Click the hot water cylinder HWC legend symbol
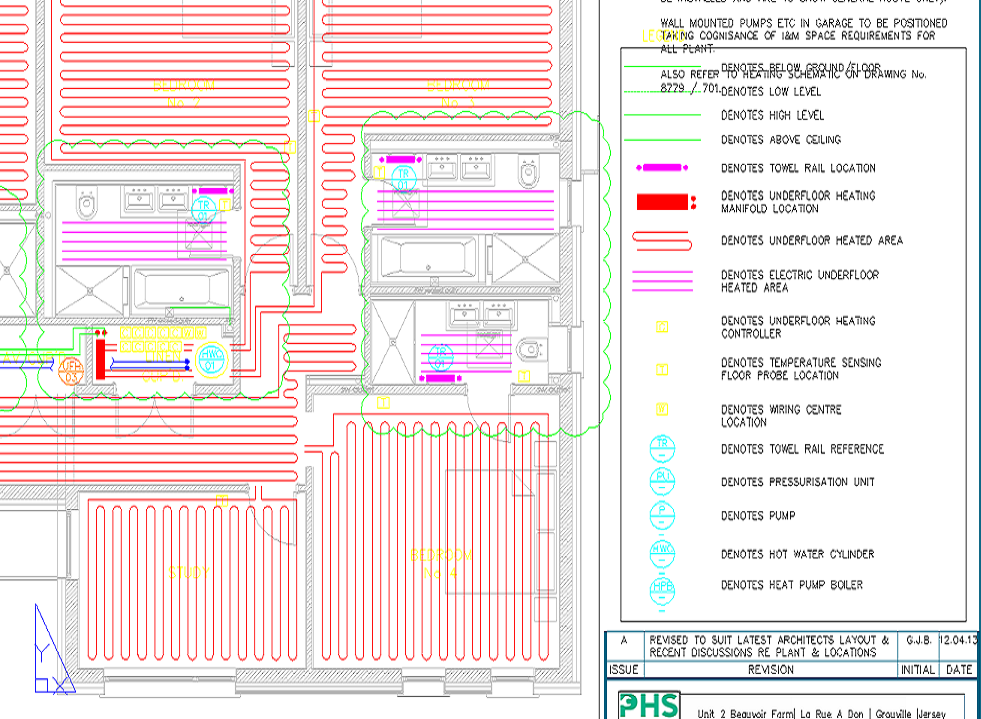 [663, 553]
